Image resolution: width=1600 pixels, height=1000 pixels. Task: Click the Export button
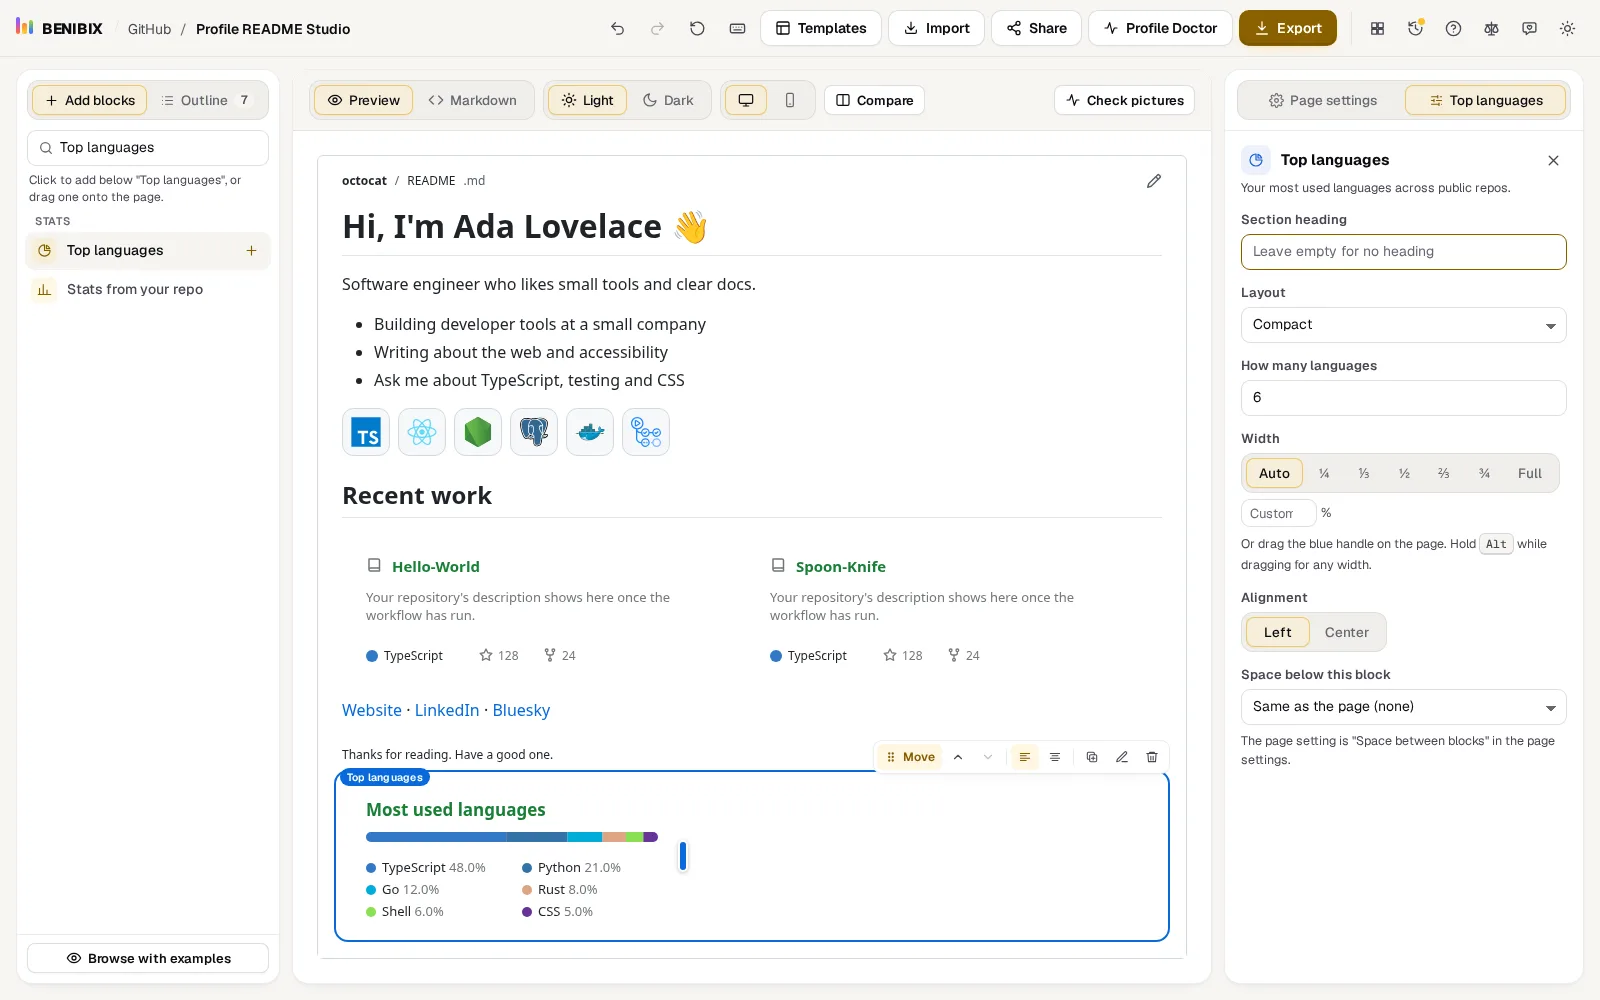pyautogui.click(x=1288, y=28)
